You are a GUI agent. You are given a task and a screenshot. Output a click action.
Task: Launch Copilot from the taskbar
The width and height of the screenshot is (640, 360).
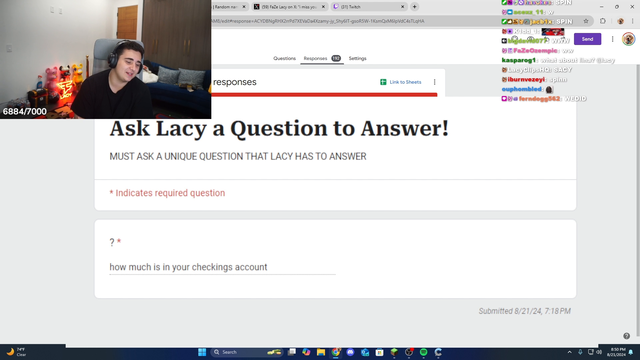(306, 352)
